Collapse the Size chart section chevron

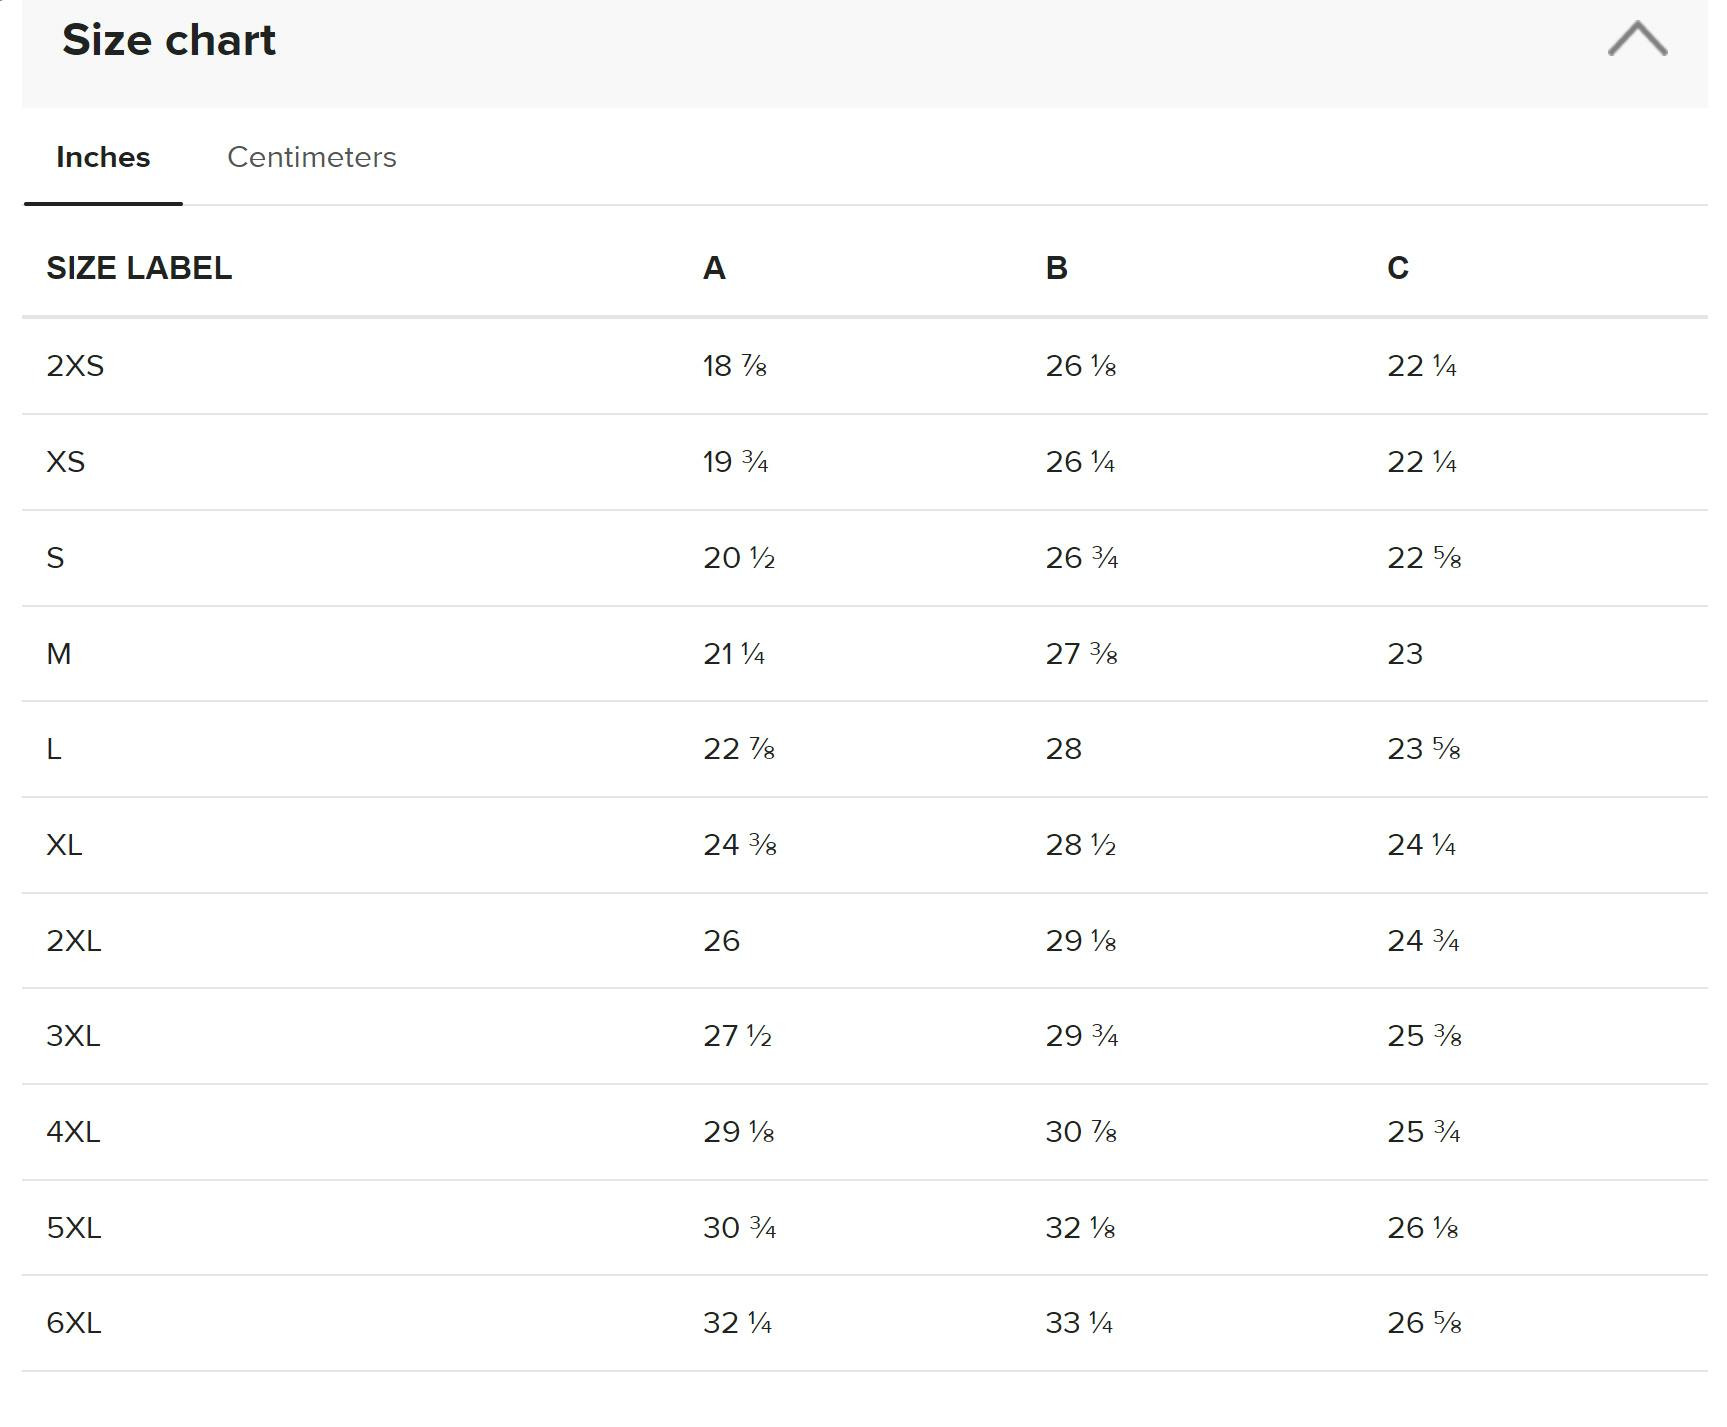1636,40
